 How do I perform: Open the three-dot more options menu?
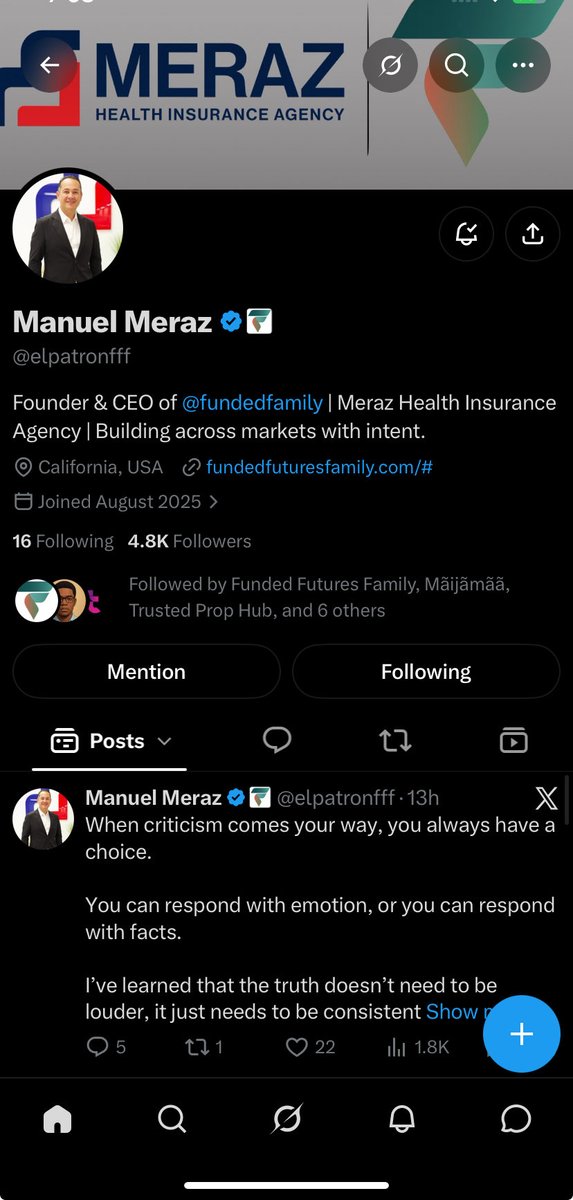pyautogui.click(x=523, y=65)
